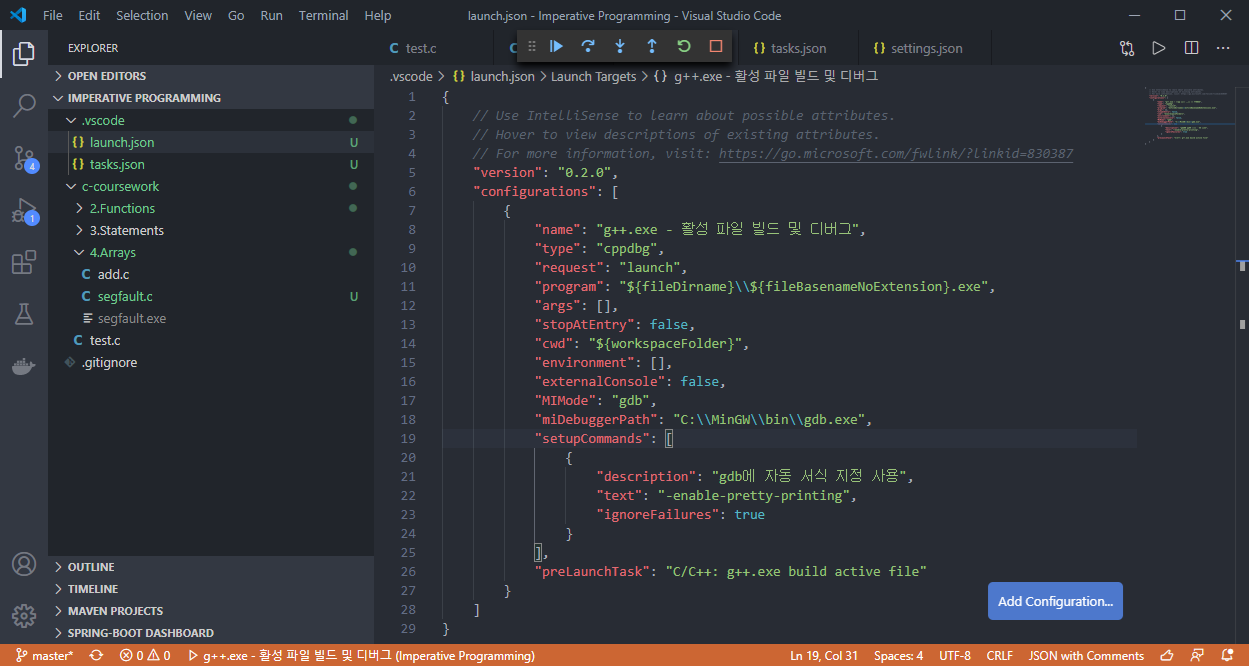Restart the debug session with green icon
The height and width of the screenshot is (666, 1249).
point(684,46)
